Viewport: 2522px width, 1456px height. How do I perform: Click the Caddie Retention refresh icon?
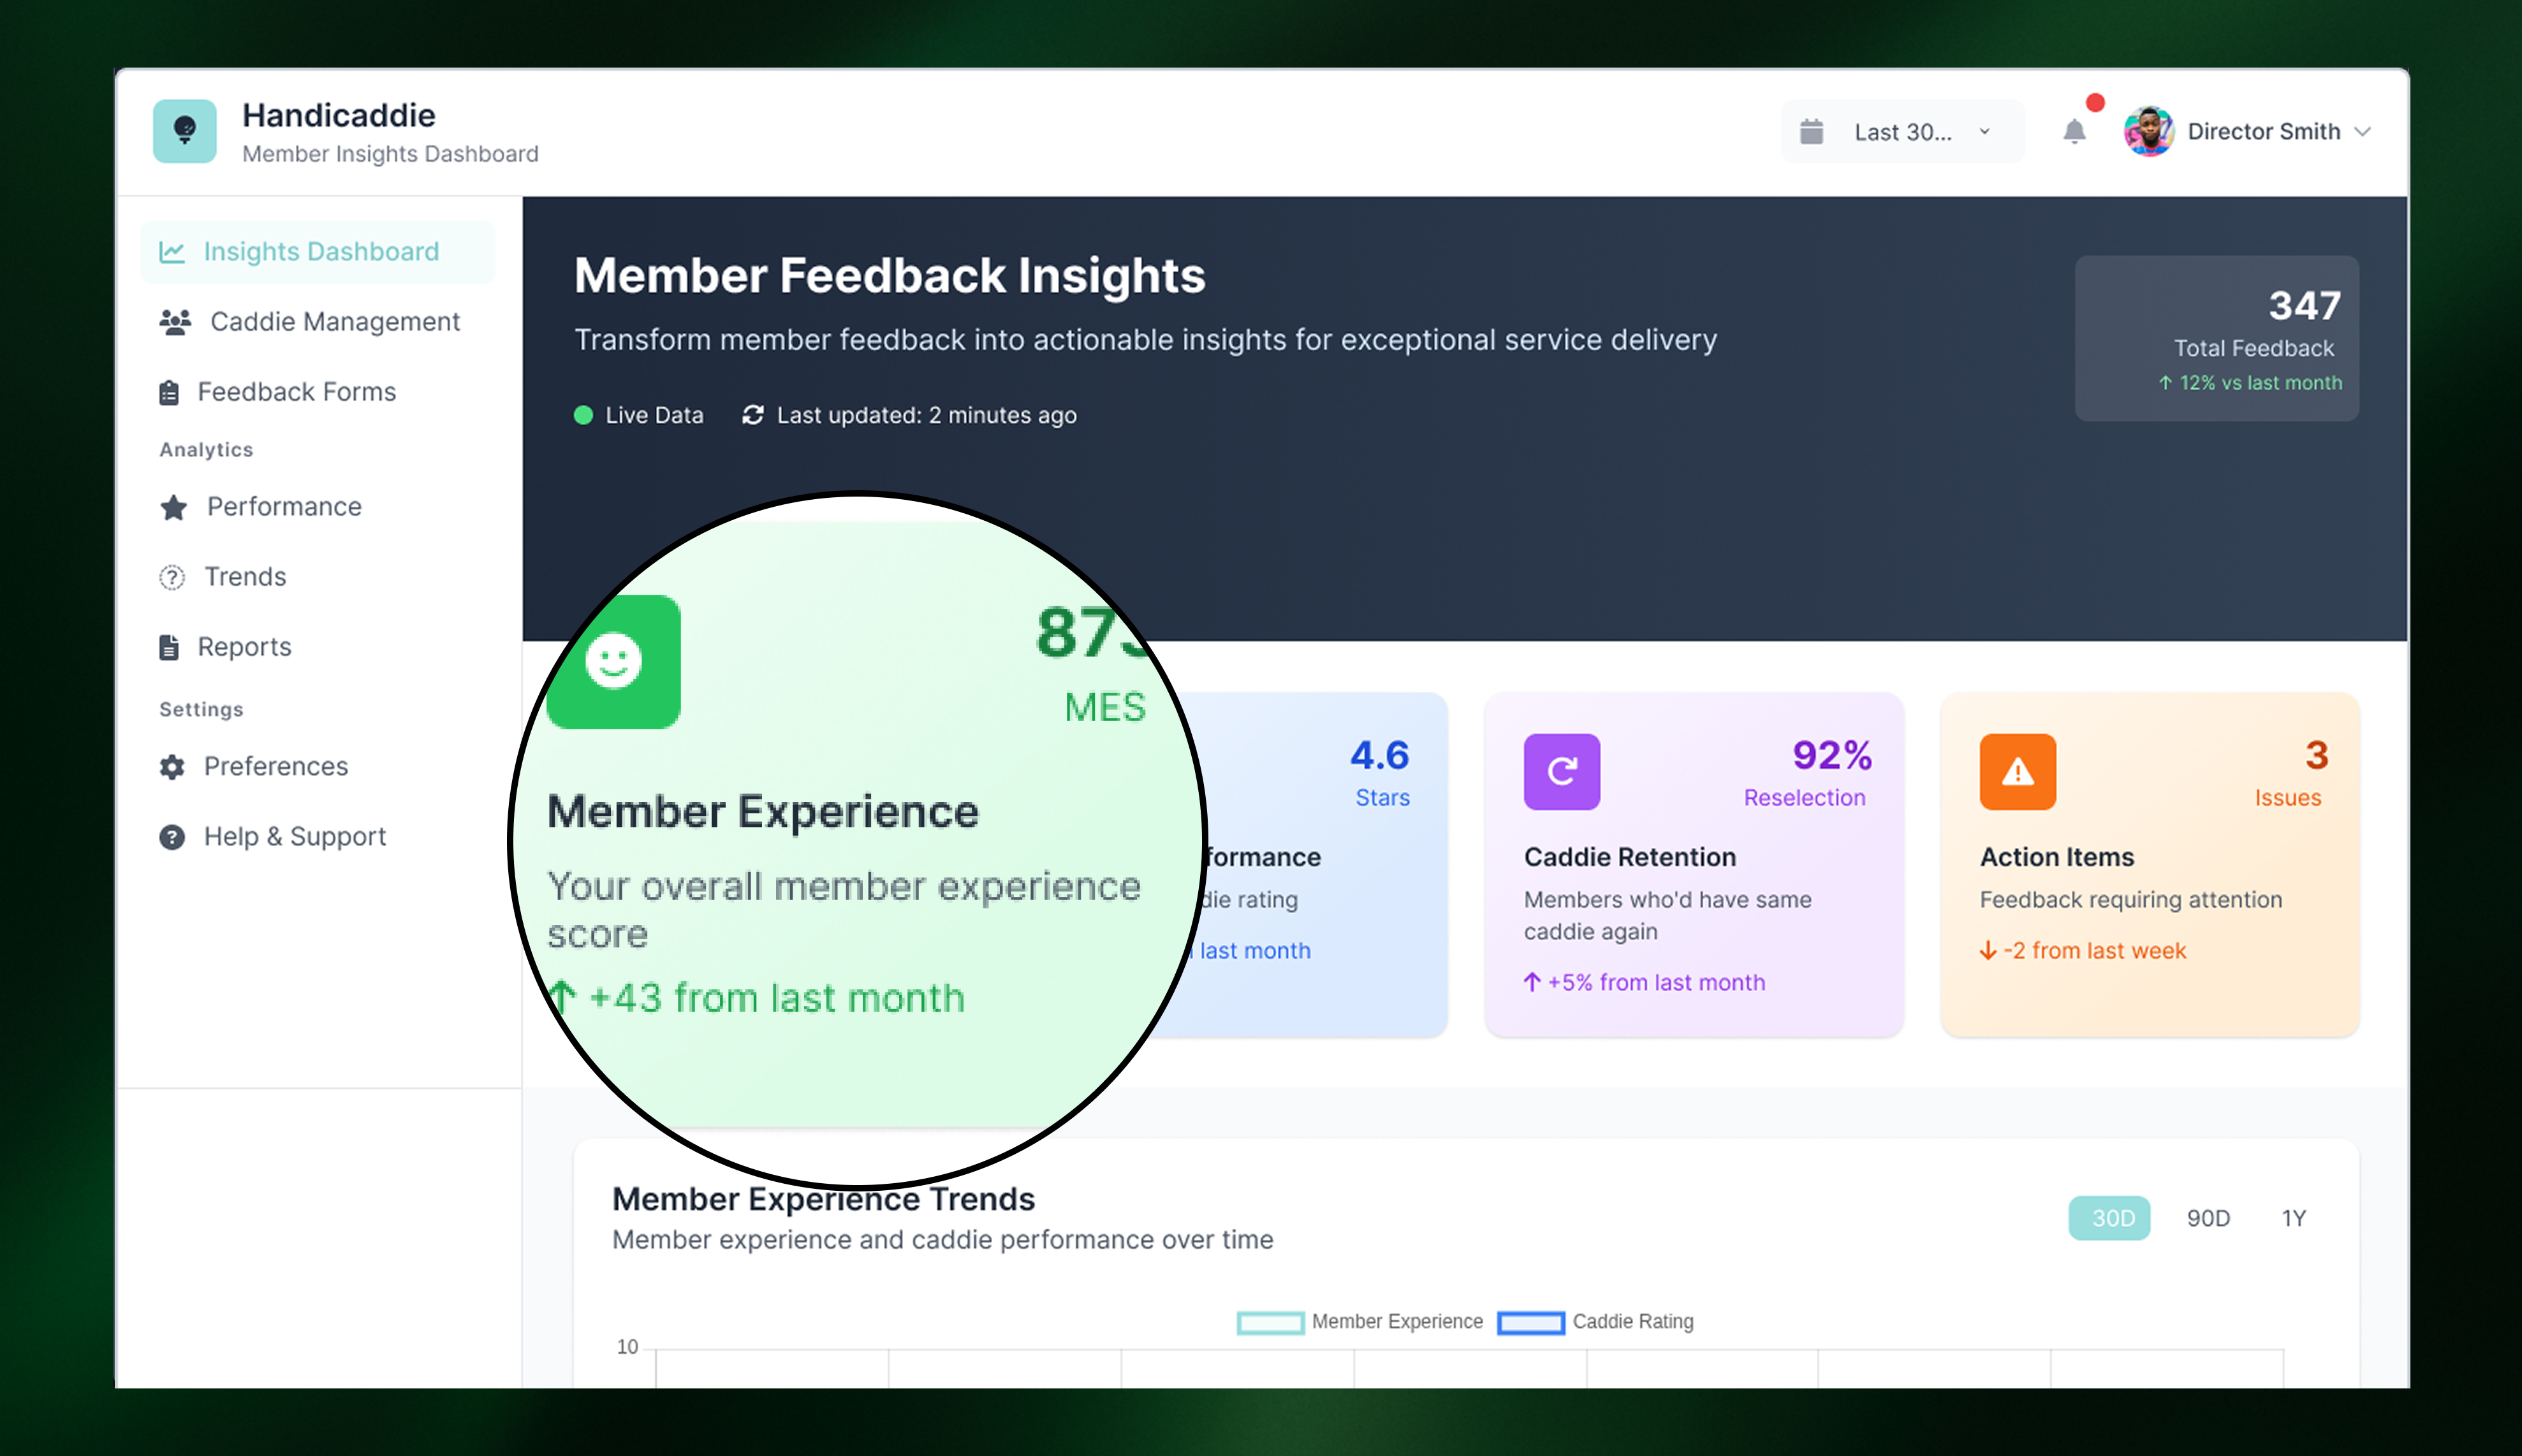tap(1562, 771)
